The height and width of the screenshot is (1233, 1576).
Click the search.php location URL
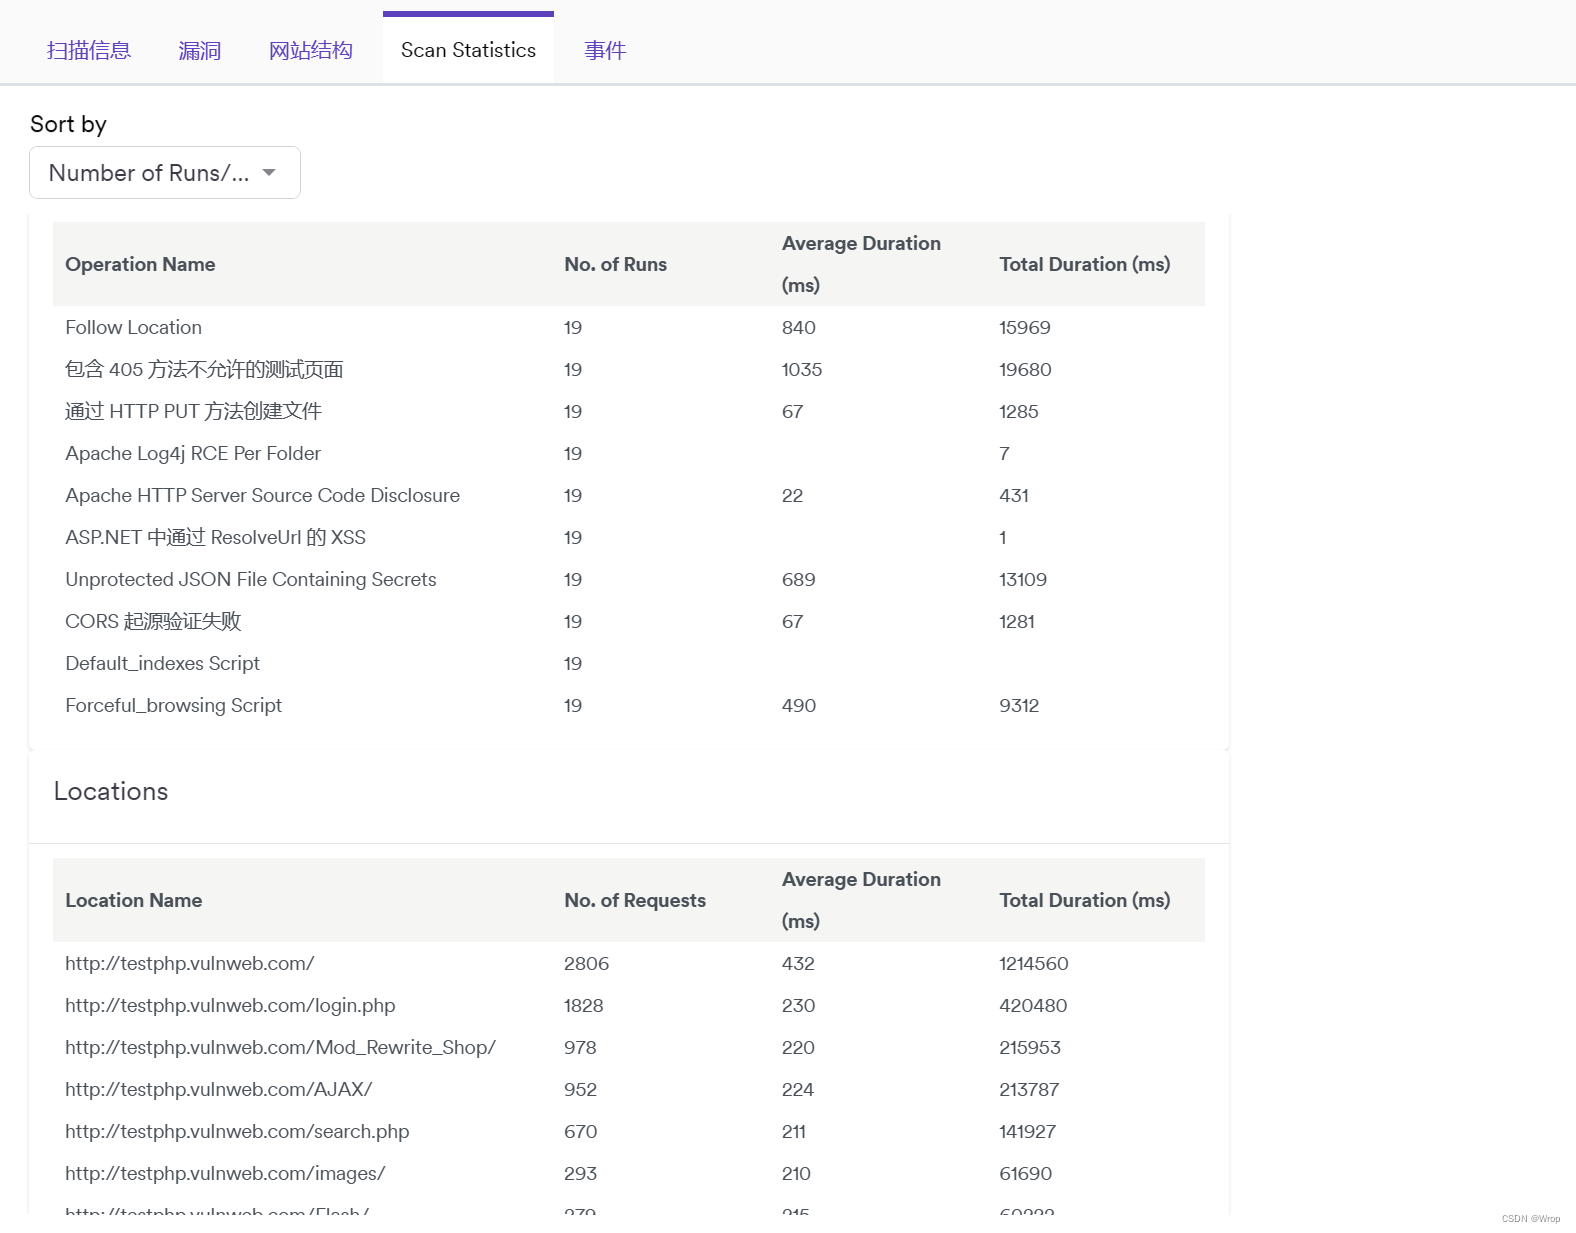(x=237, y=1132)
